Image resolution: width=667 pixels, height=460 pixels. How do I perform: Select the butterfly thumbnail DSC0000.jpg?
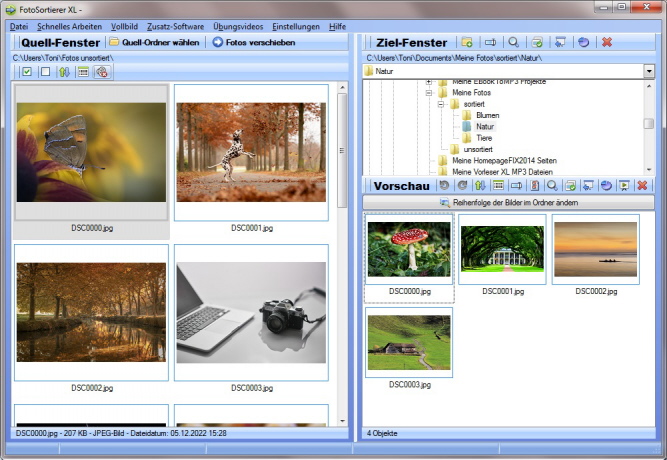[x=91, y=153]
